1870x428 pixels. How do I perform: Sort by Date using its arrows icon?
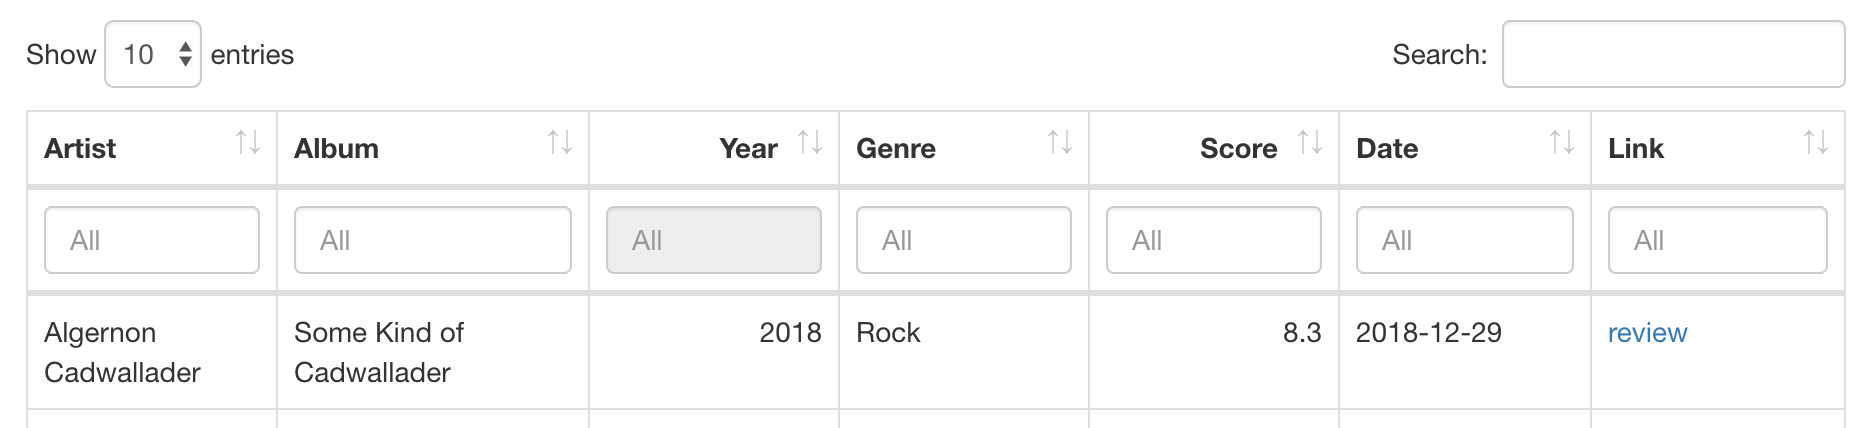tap(1562, 143)
